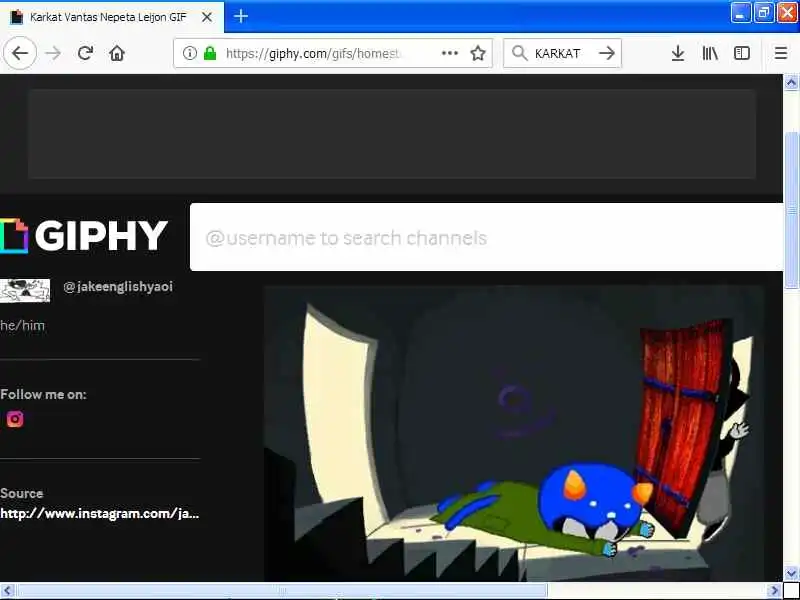Reload the current Giphy page

pyautogui.click(x=85, y=53)
